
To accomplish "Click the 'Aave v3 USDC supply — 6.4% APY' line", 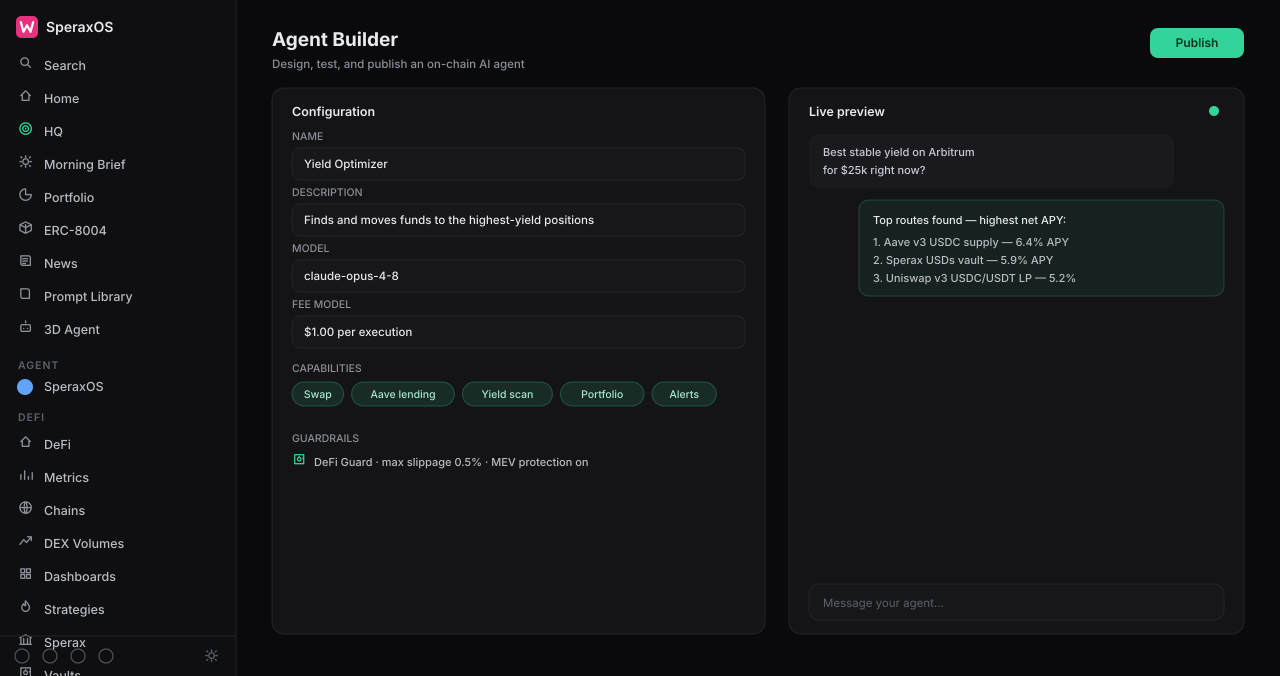I will point(971,242).
